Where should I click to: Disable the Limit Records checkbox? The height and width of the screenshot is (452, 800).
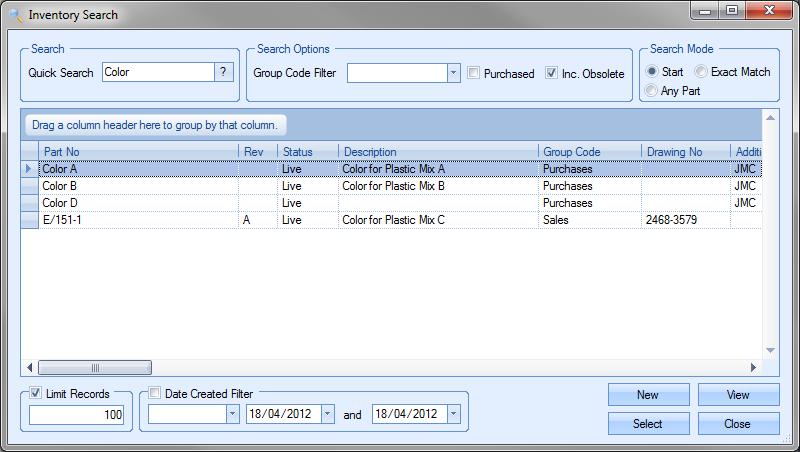pyautogui.click(x=37, y=394)
